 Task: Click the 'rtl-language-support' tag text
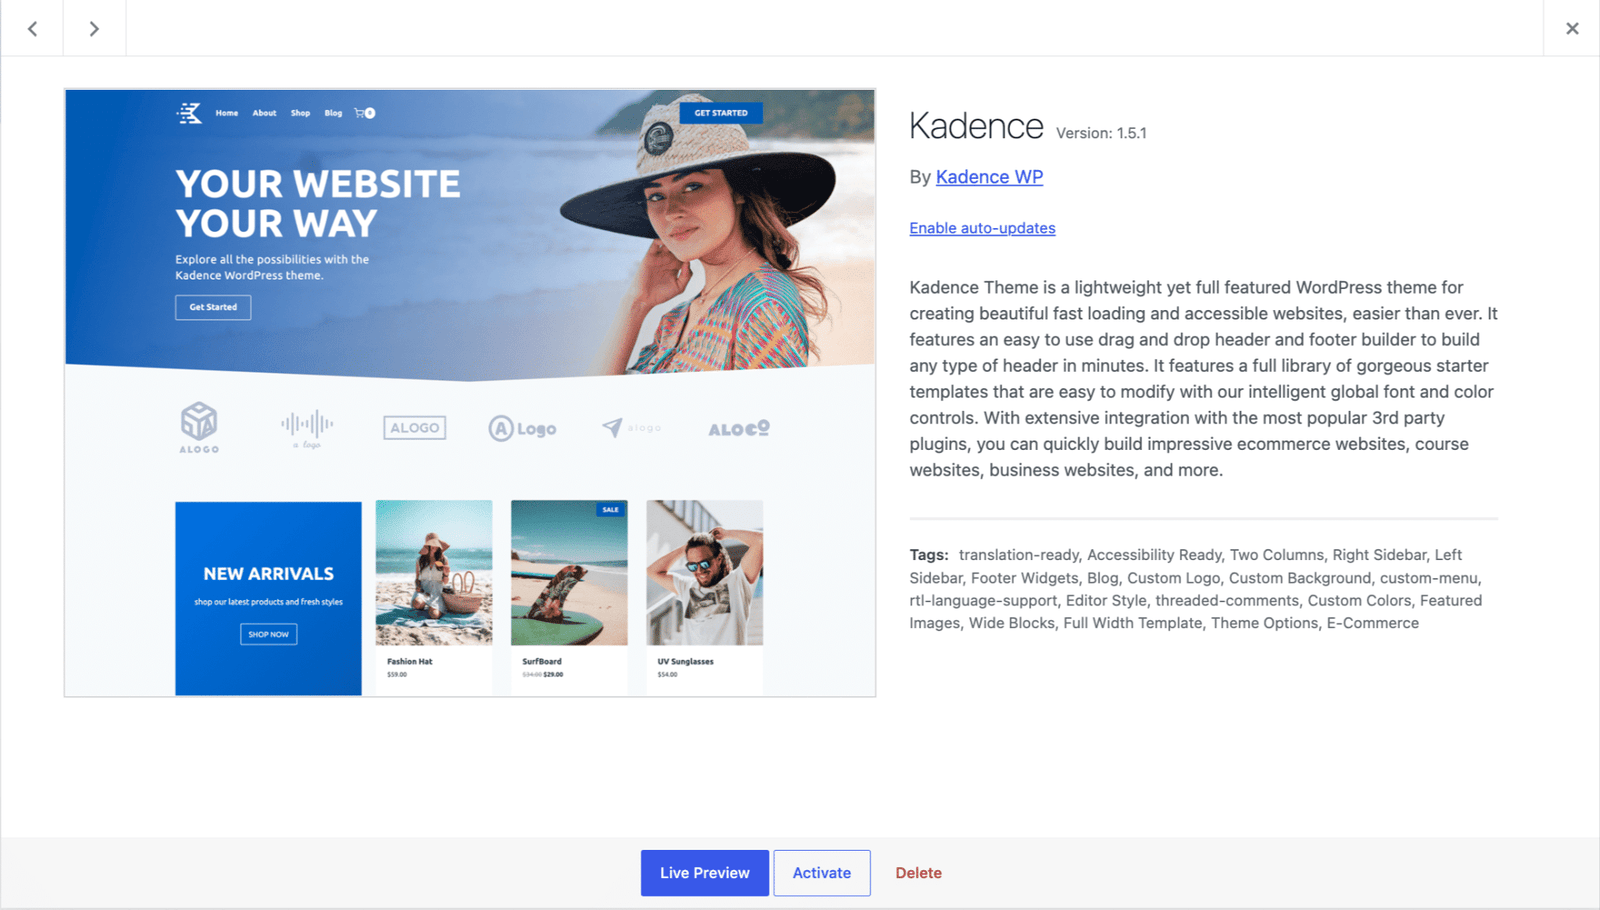(x=983, y=601)
